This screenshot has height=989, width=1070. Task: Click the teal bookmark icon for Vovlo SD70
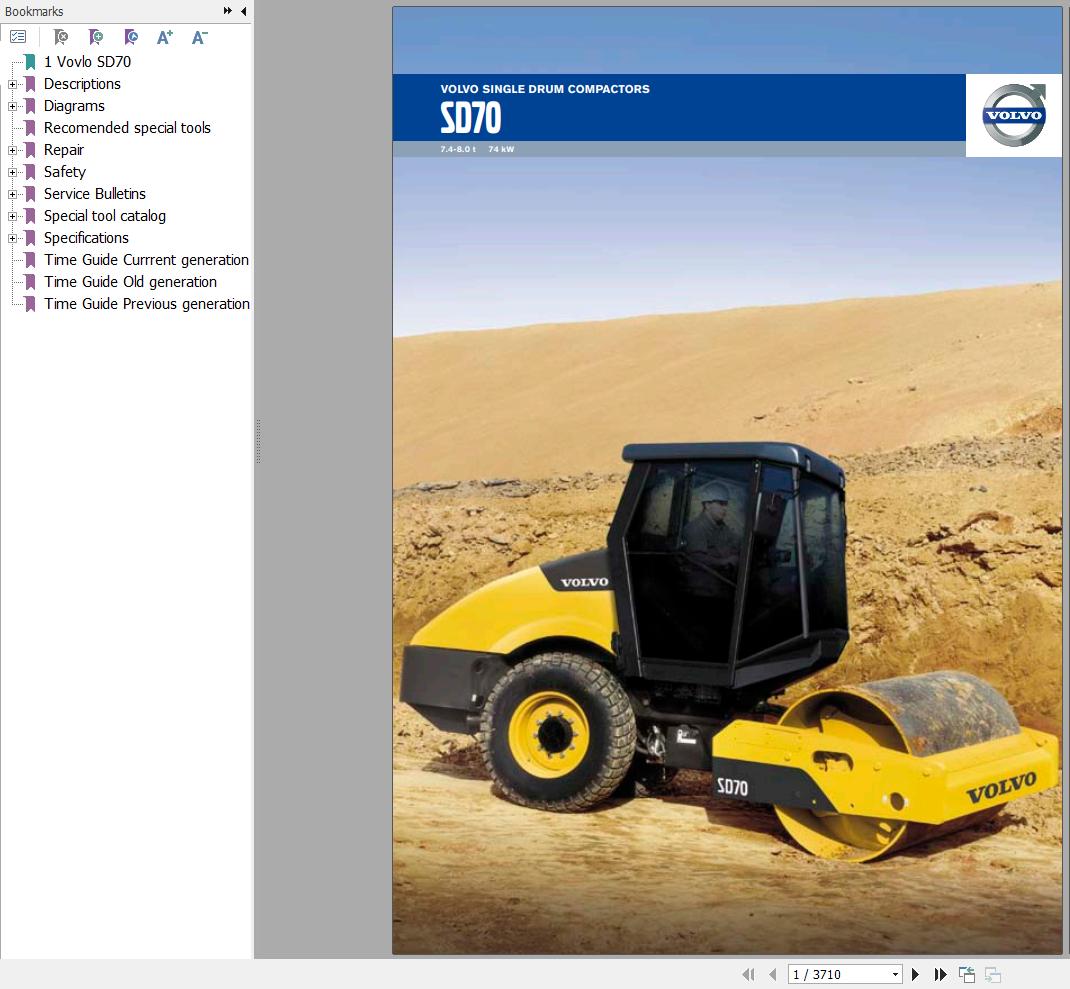pyautogui.click(x=30, y=62)
